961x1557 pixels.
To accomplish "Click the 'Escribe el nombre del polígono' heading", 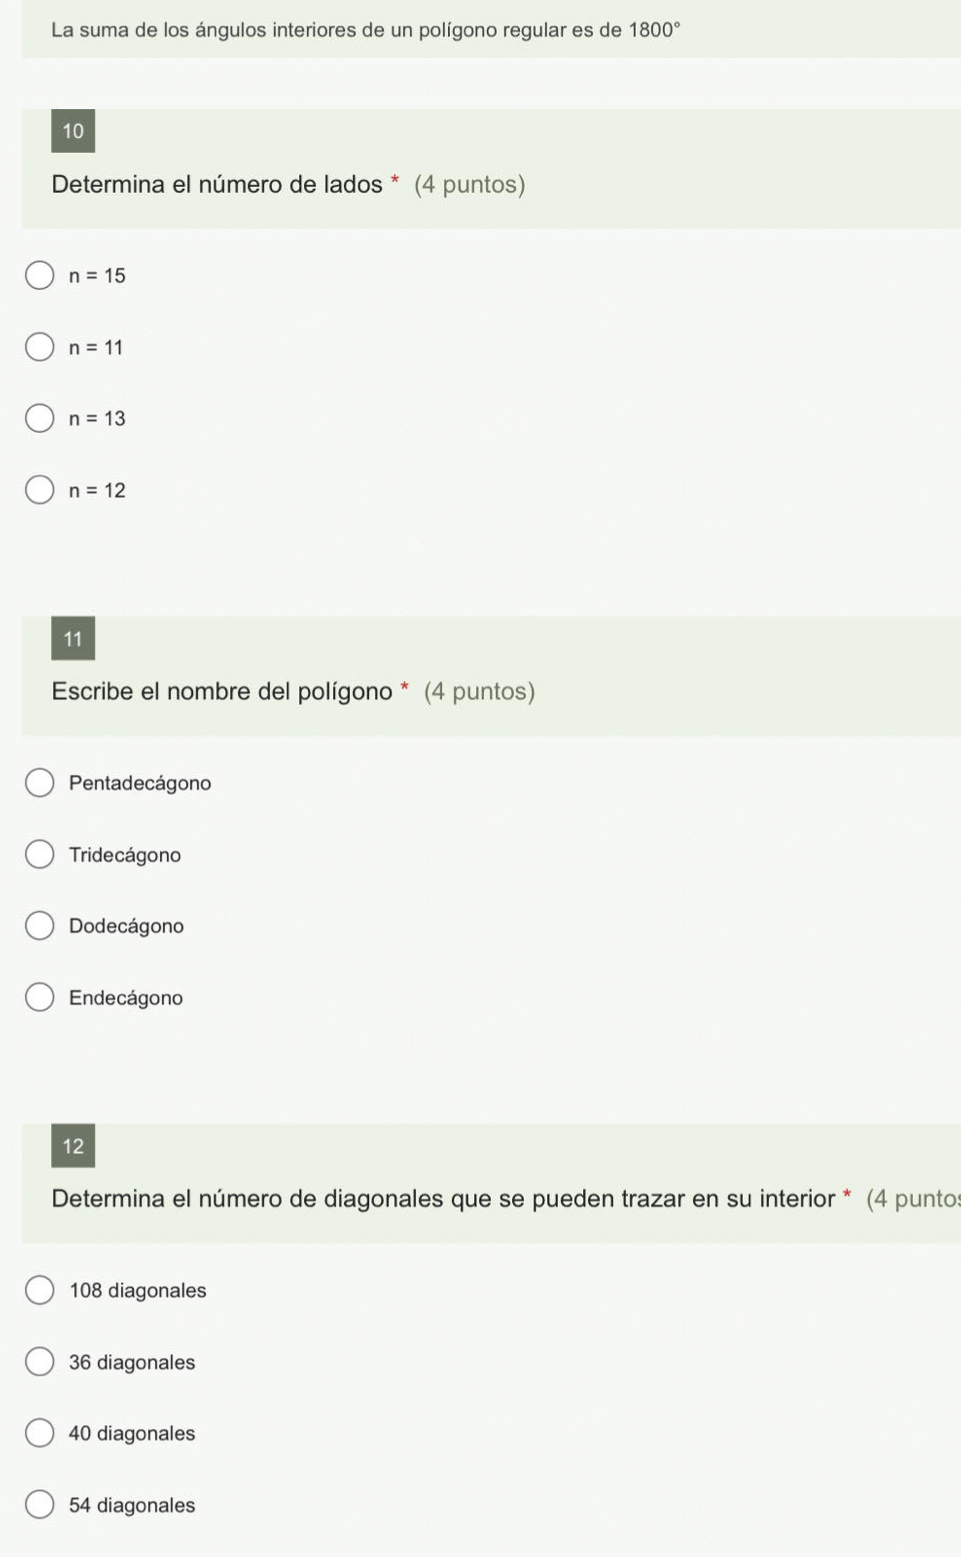I will click(x=222, y=691).
